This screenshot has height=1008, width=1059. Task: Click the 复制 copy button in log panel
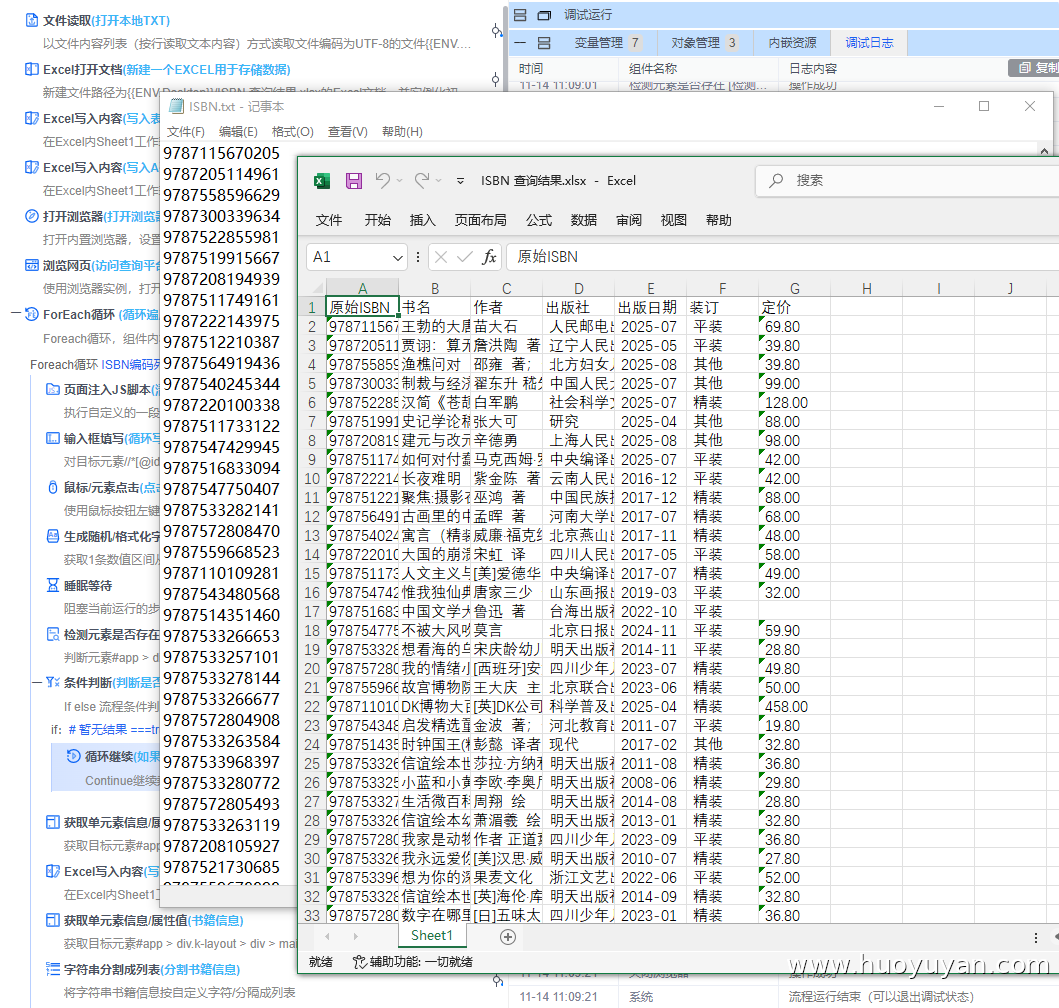[1037, 68]
